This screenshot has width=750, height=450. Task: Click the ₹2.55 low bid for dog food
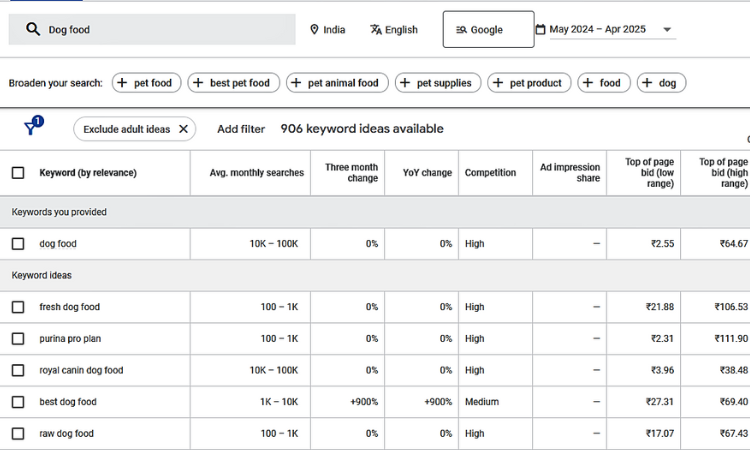click(662, 244)
